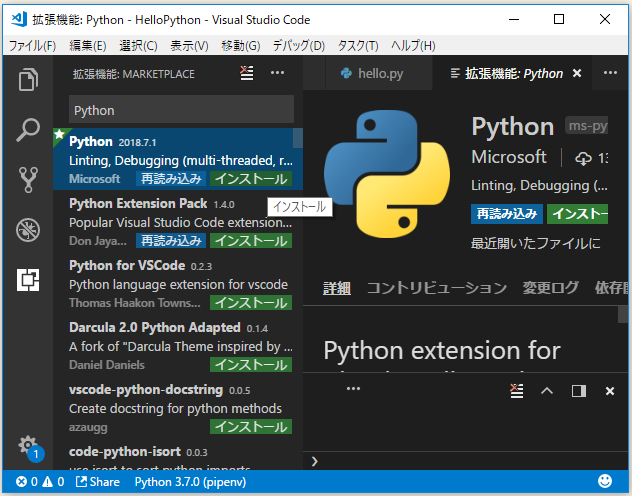This screenshot has width=632, height=496.
Task: Open the panel's more actions ellipsis
Action: click(353, 389)
